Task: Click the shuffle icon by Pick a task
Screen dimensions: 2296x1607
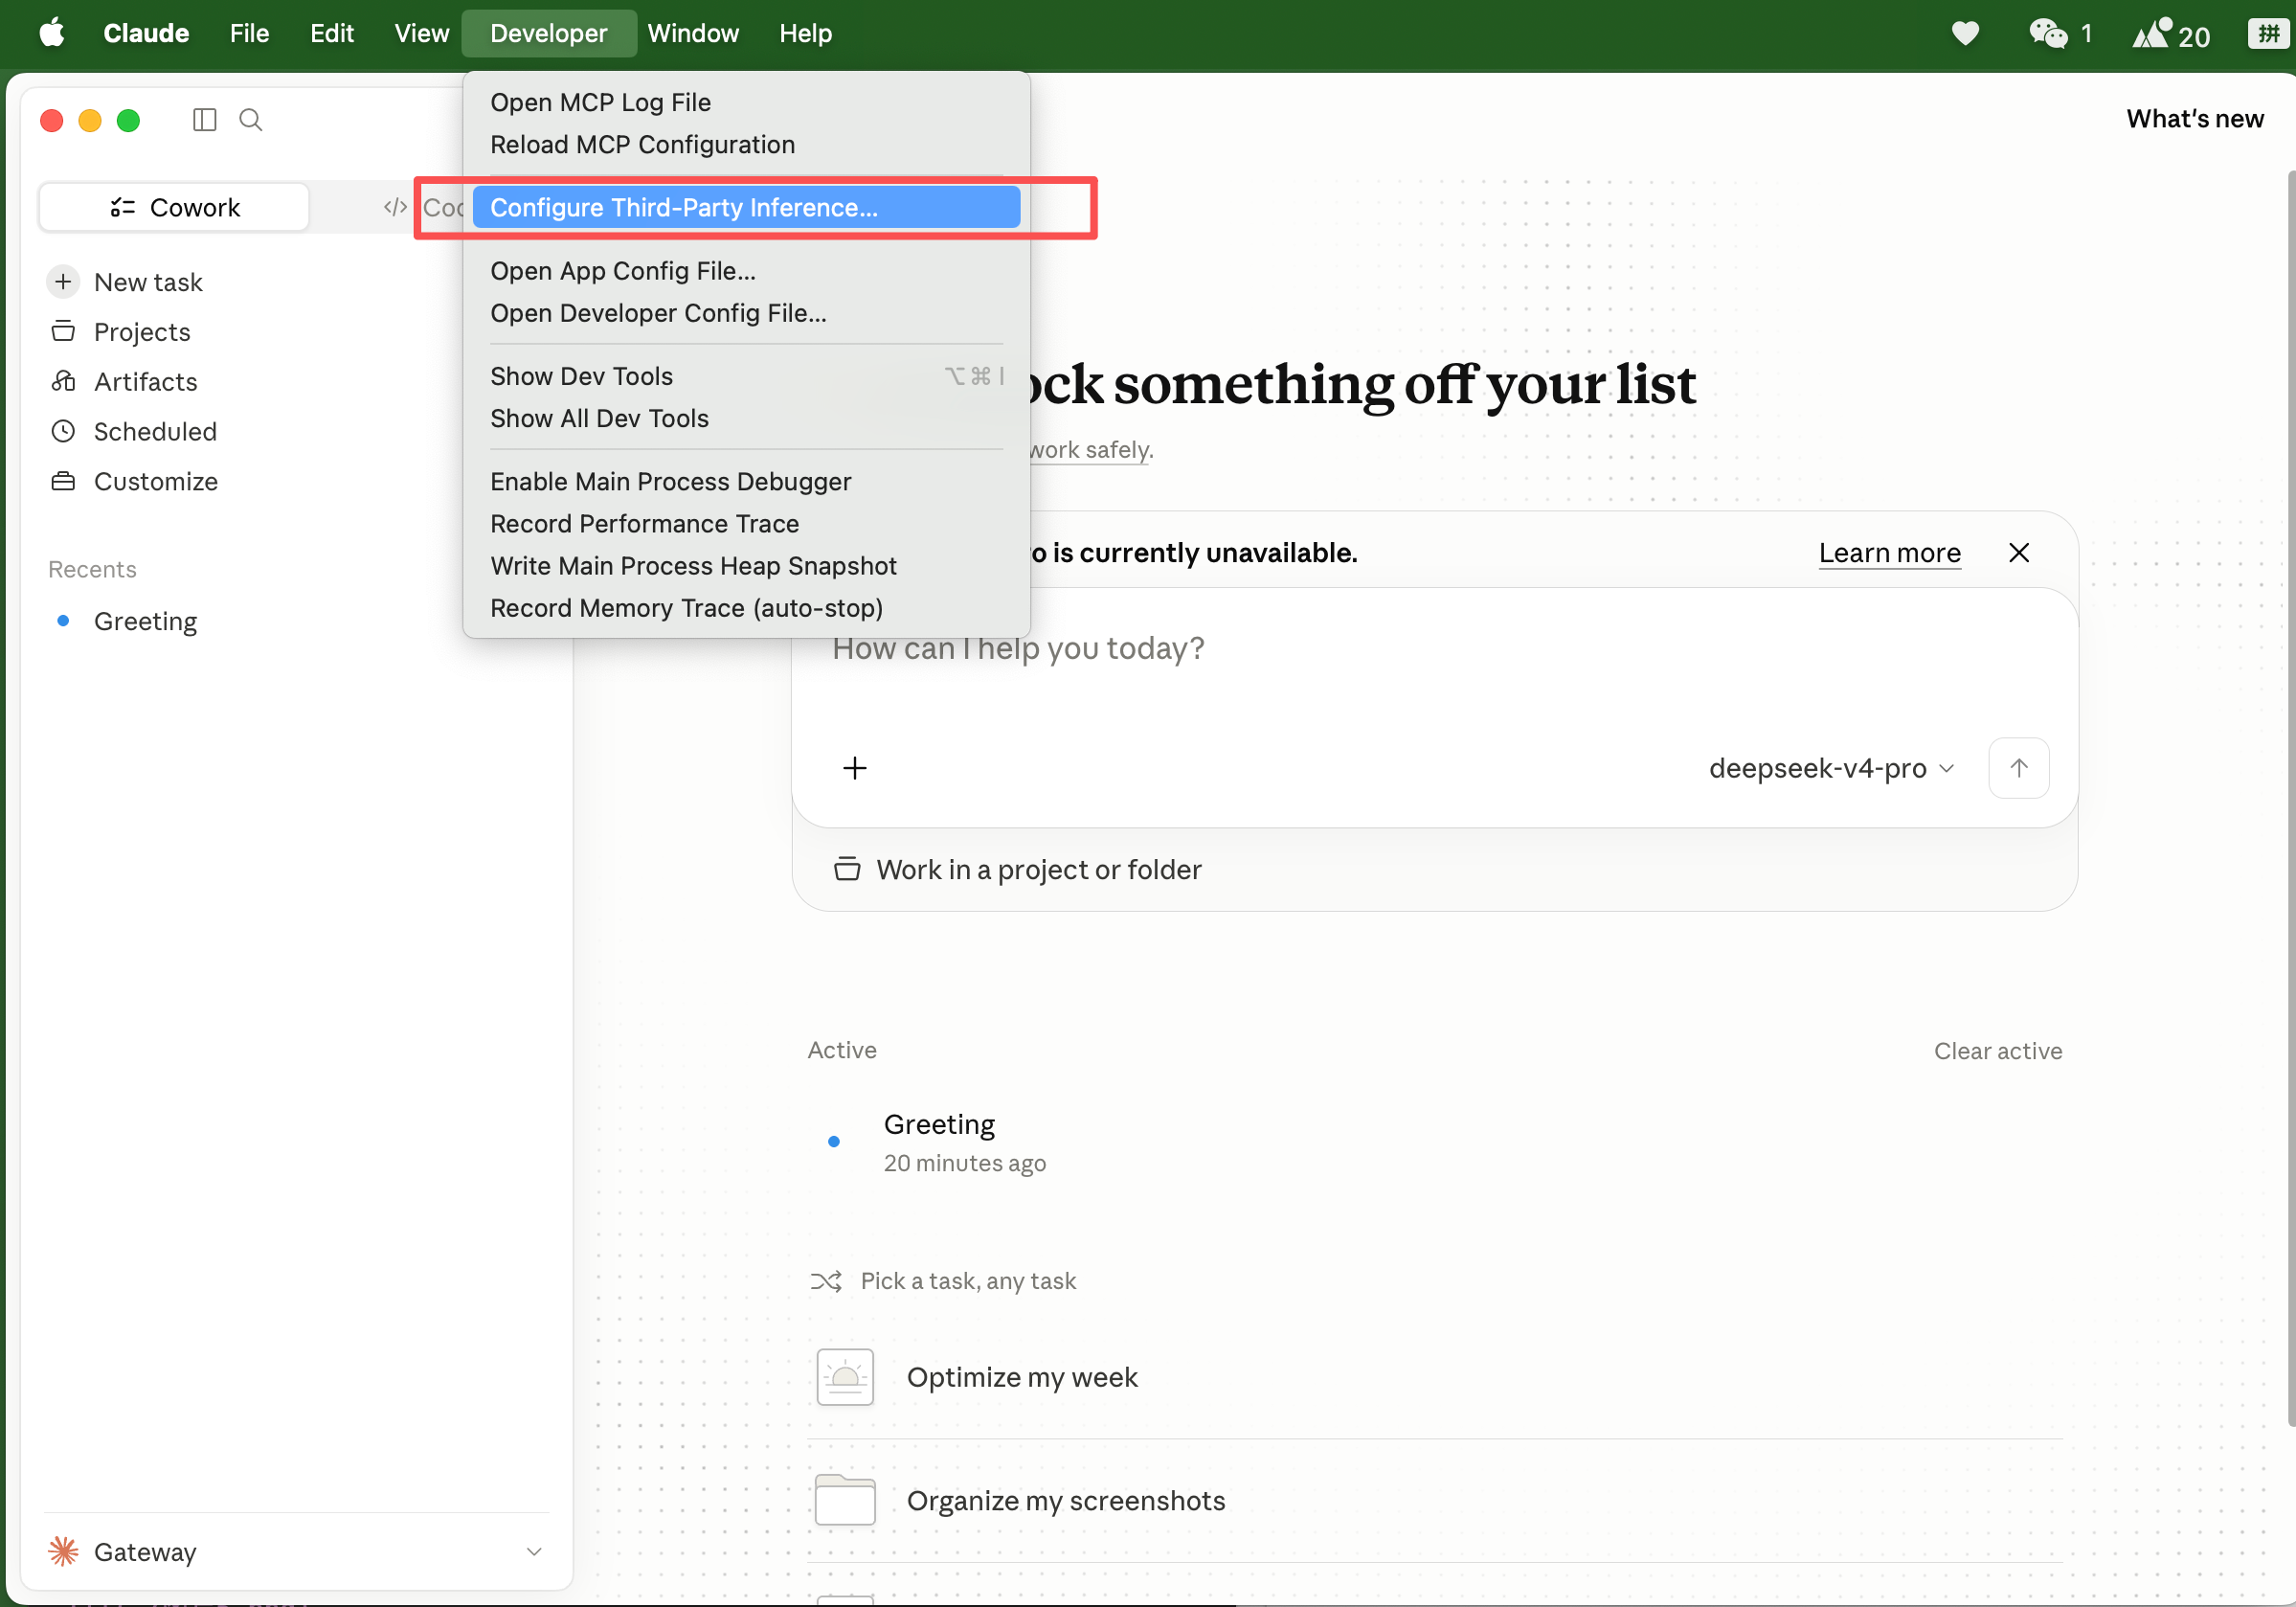Action: pyautogui.click(x=826, y=1281)
